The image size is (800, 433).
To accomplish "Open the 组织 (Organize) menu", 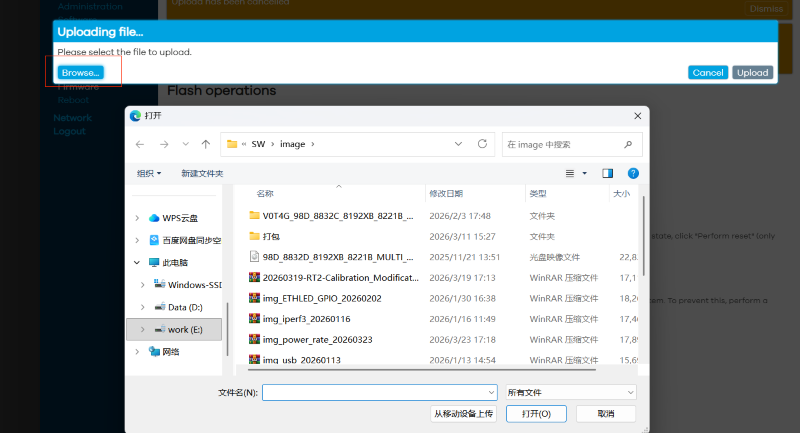I will pyautogui.click(x=149, y=173).
